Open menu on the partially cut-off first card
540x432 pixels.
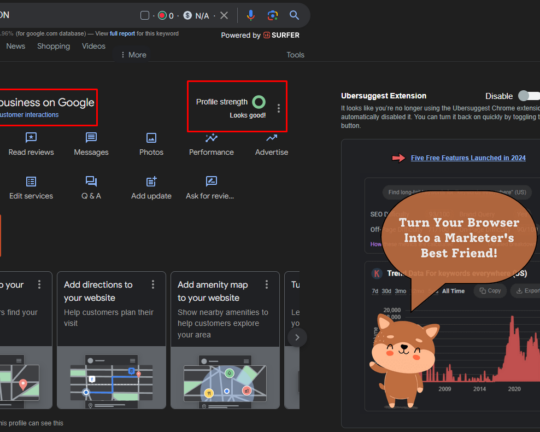[x=39, y=284]
